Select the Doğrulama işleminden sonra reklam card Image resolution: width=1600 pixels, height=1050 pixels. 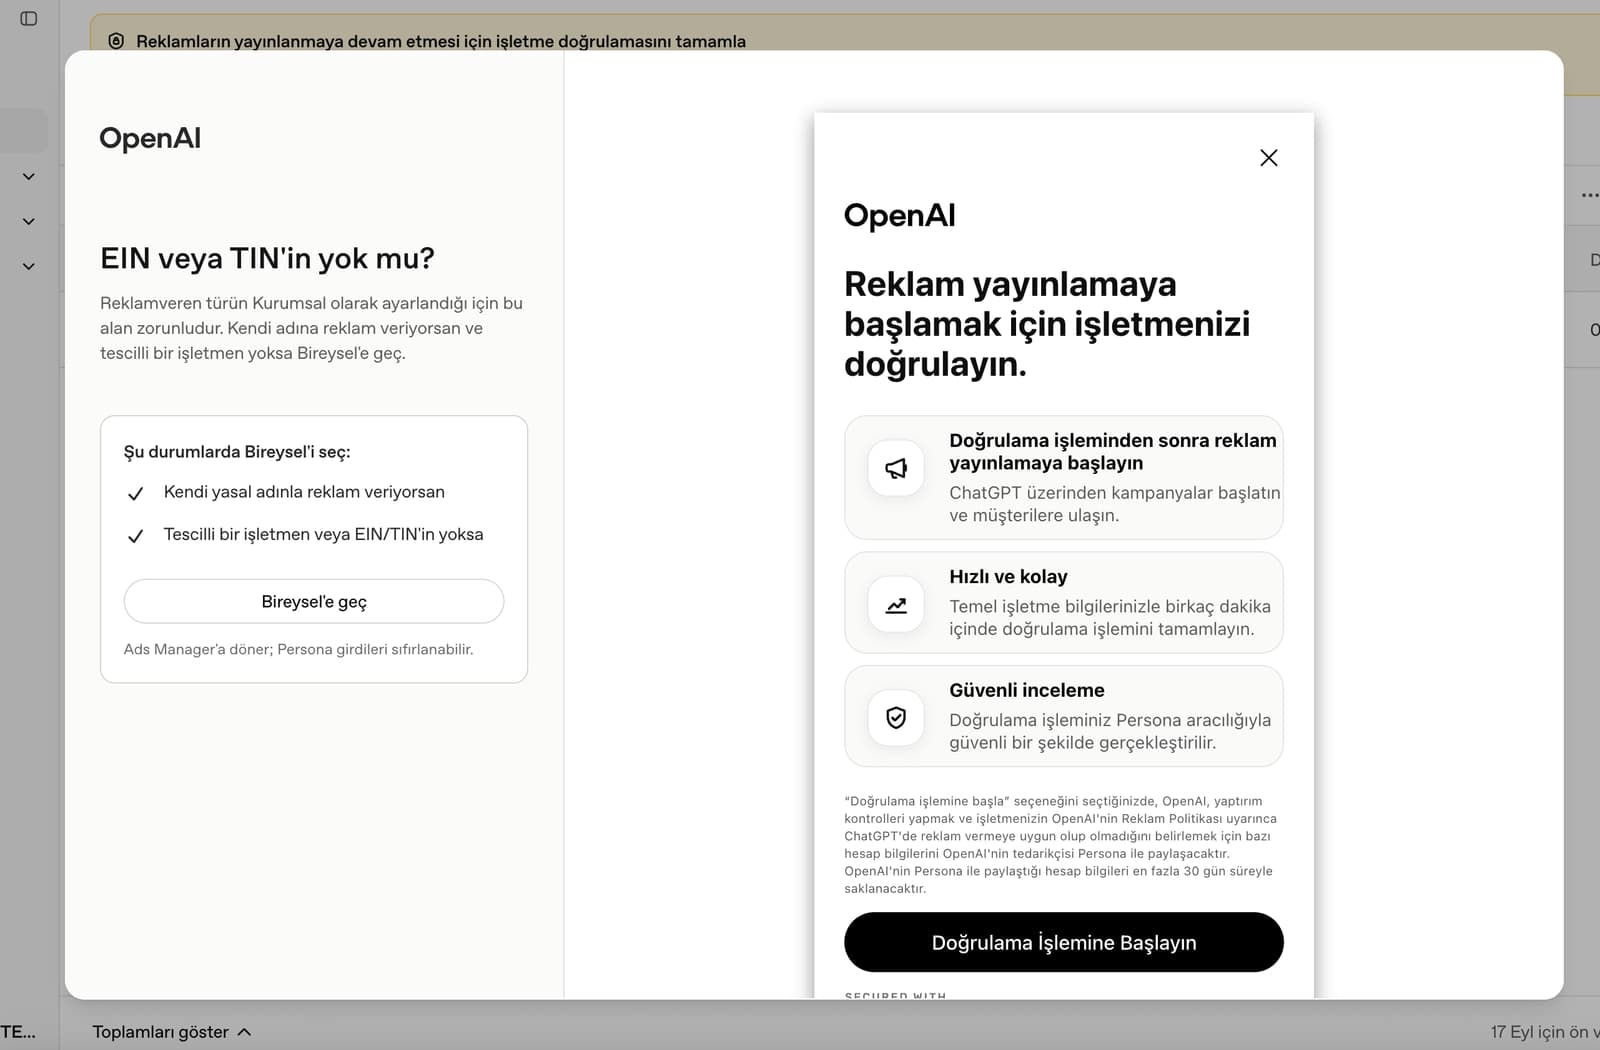click(1064, 478)
